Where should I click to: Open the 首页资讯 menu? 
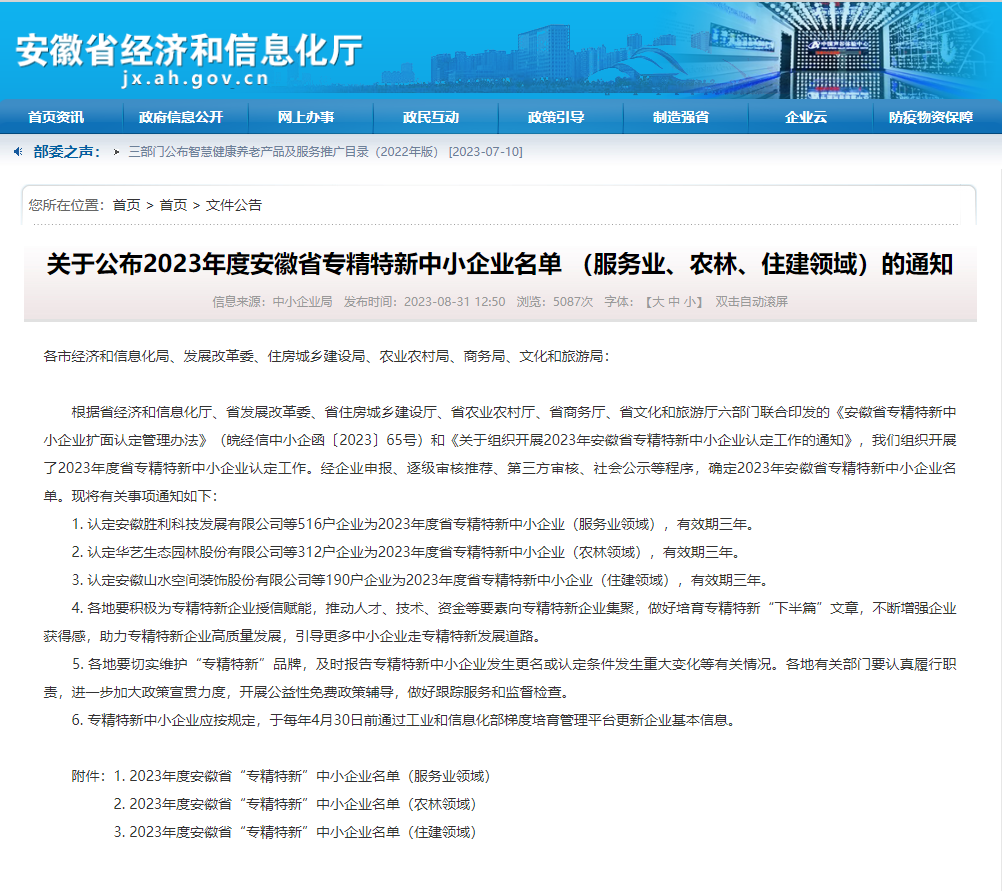[56, 117]
